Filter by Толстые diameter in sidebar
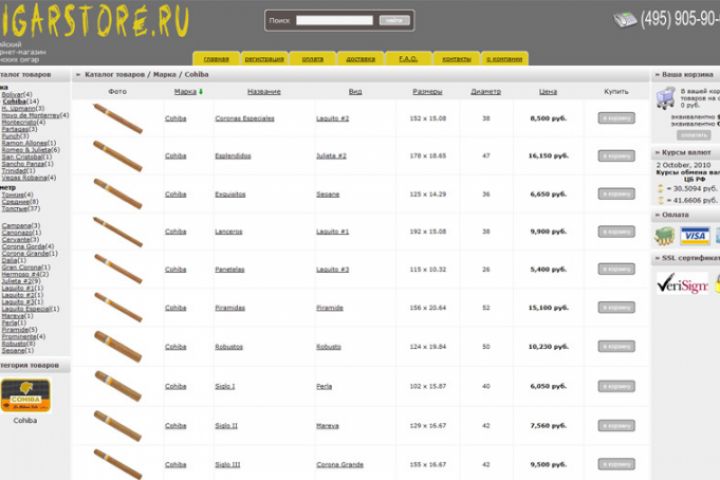 15,209
